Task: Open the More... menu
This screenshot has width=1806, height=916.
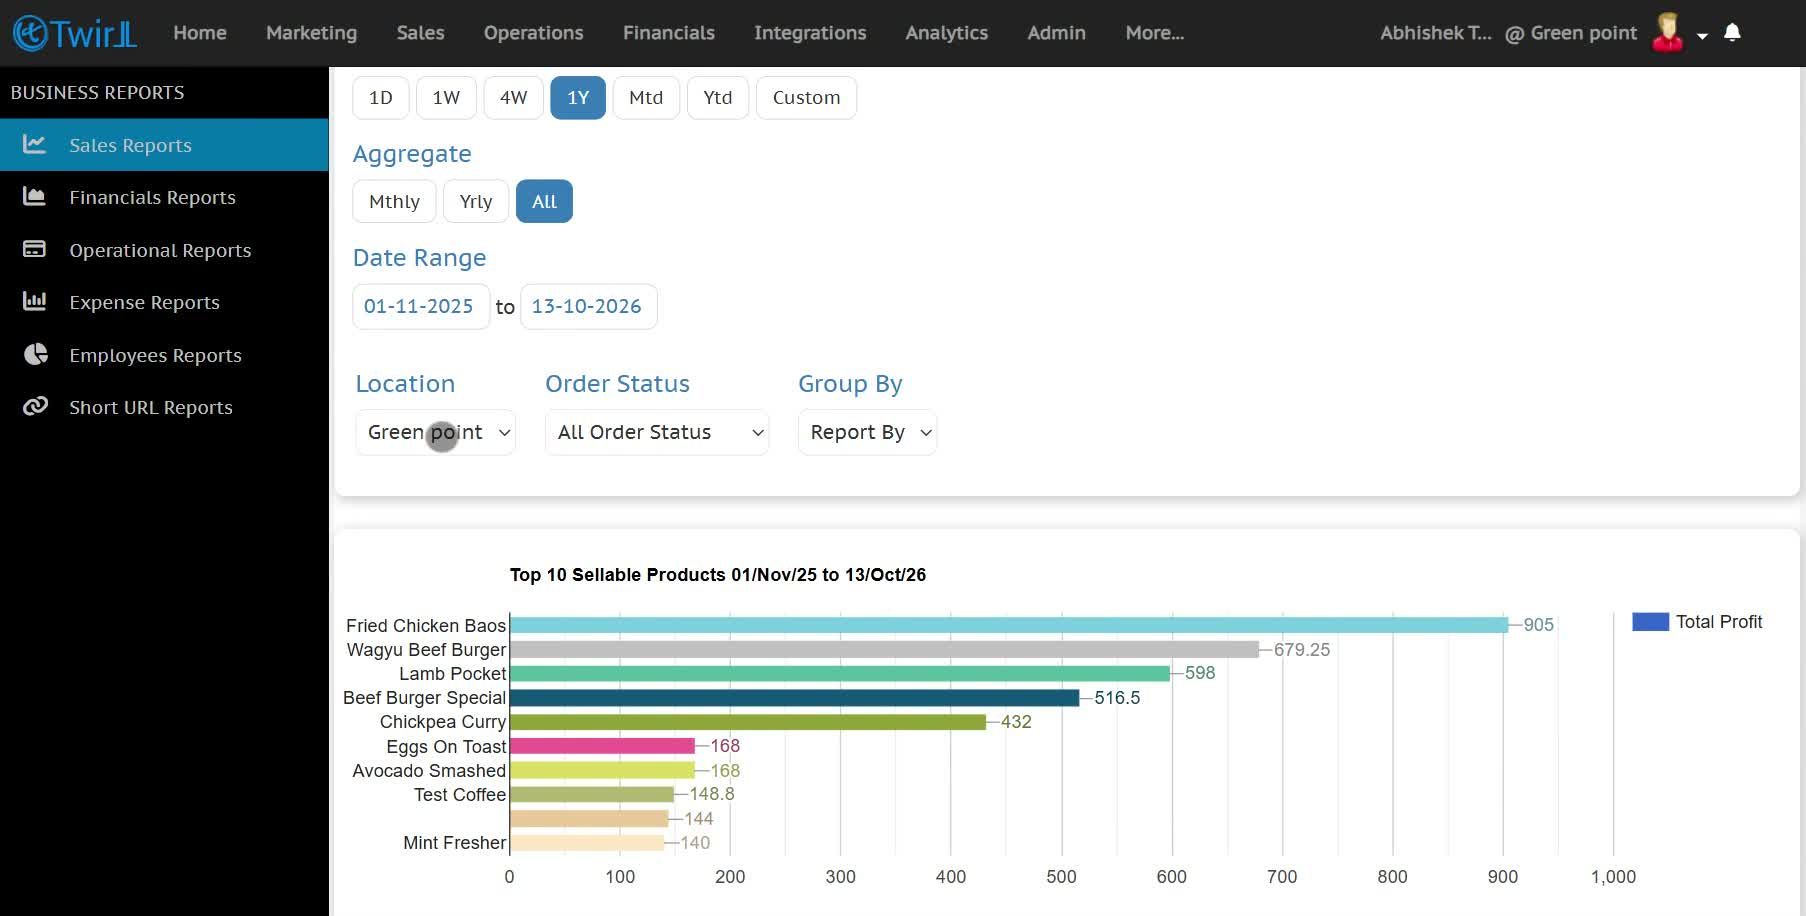Action: click(1155, 33)
